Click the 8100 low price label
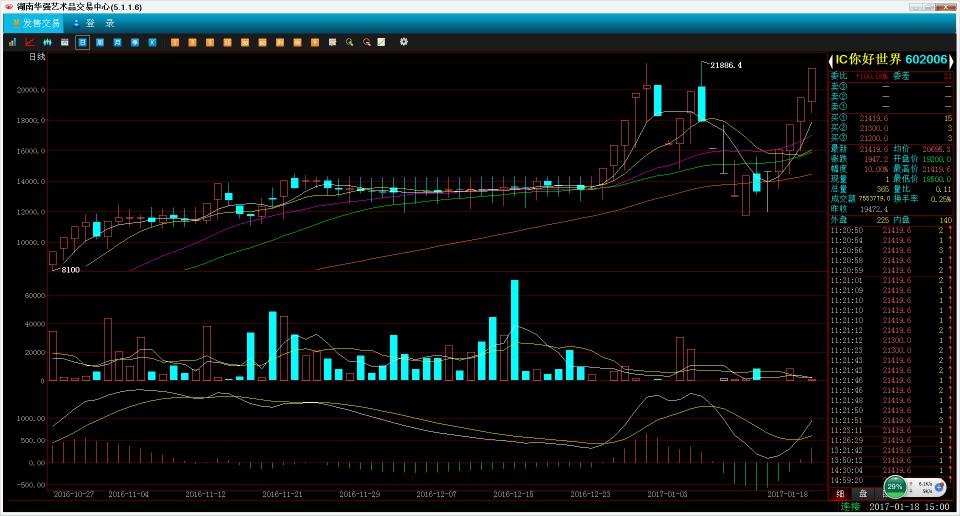This screenshot has height=516, width=960. click(70, 270)
